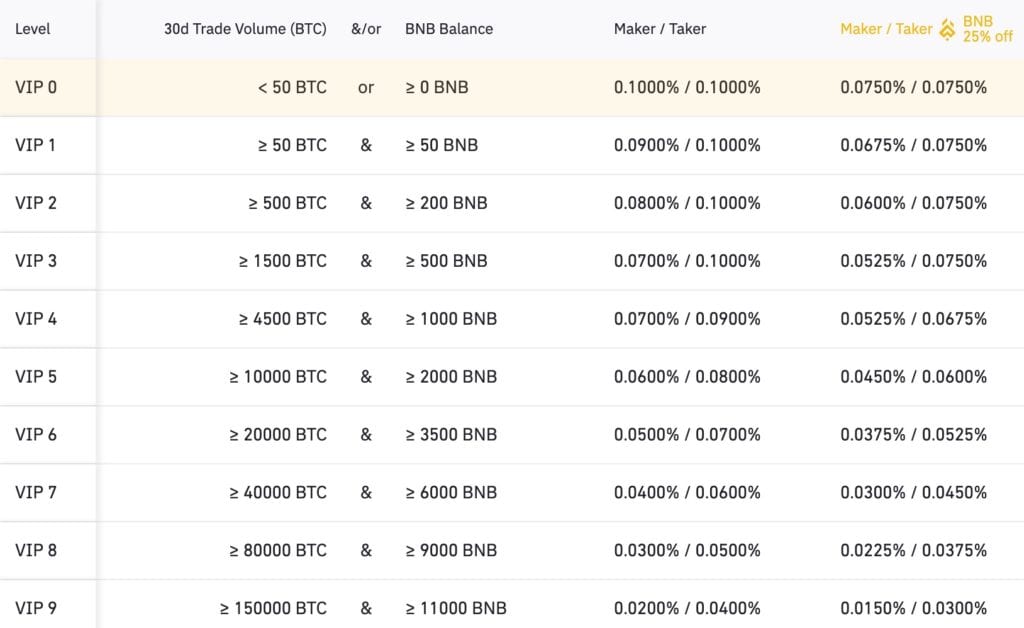
Task: Choose the VIP 5 level cell
Action: [36, 377]
